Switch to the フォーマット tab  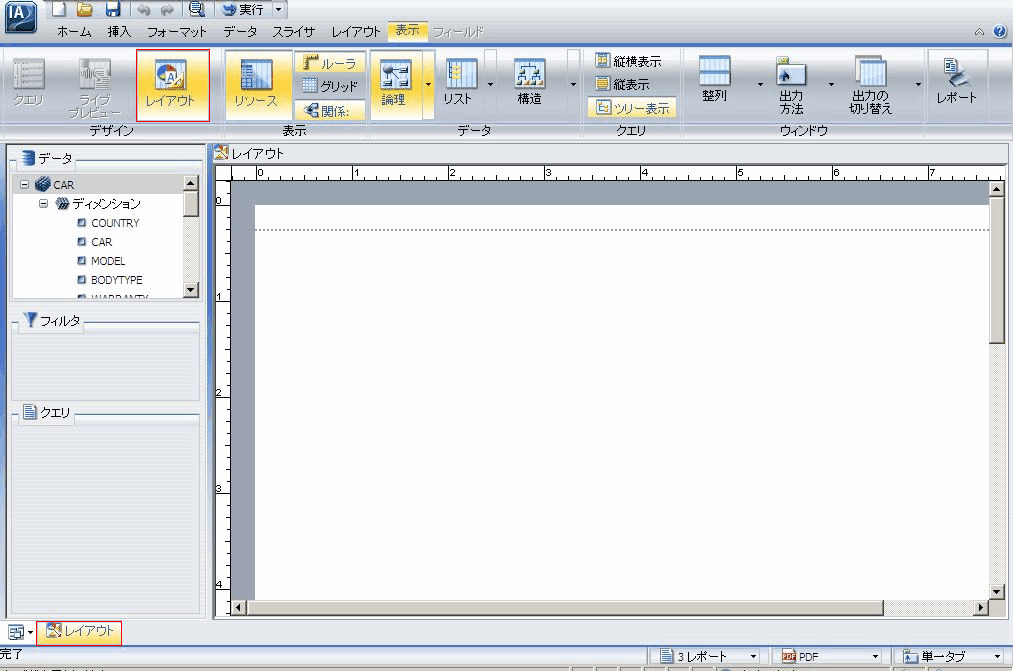pyautogui.click(x=176, y=32)
